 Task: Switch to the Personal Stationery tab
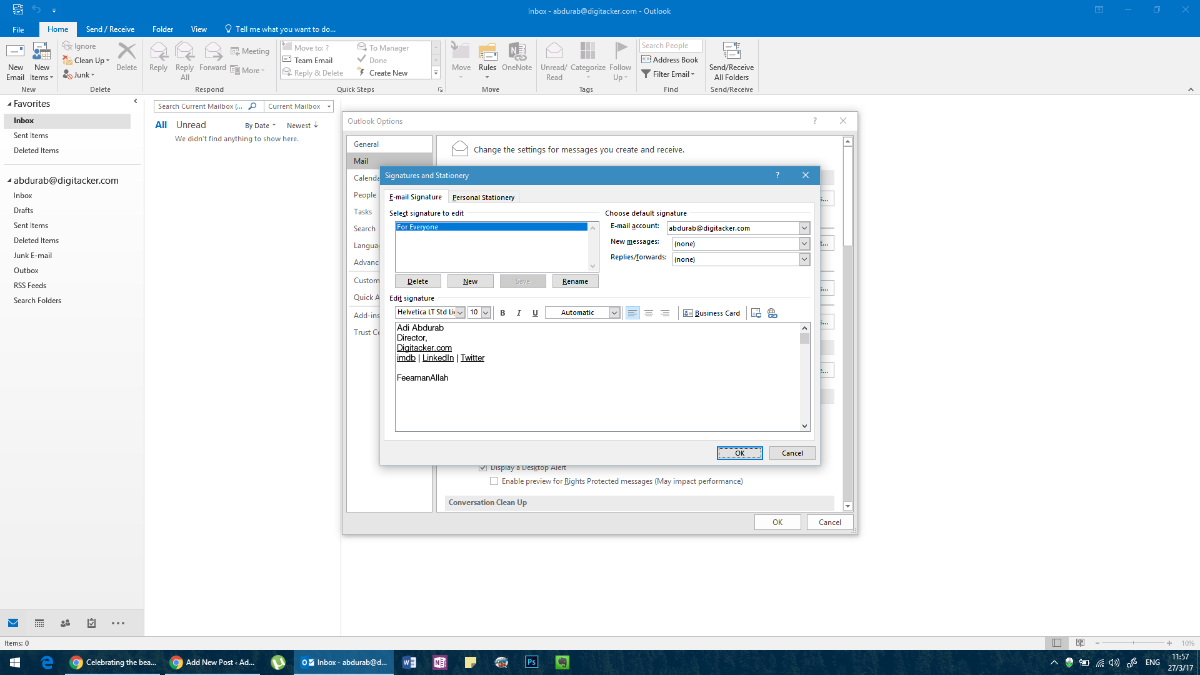pos(483,197)
